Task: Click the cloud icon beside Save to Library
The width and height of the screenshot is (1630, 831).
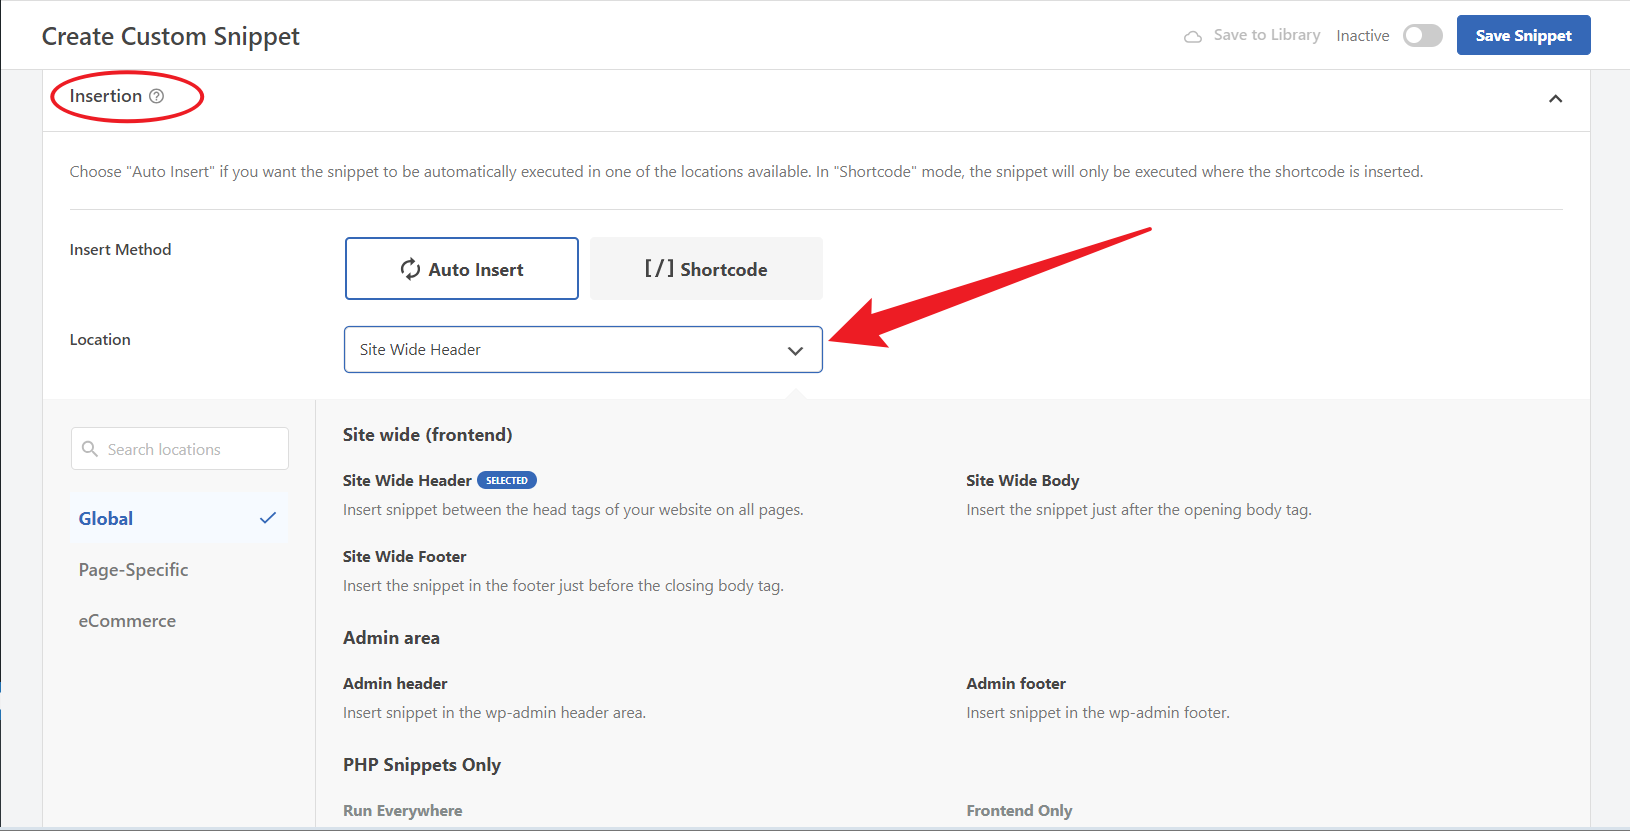Action: point(1192,36)
